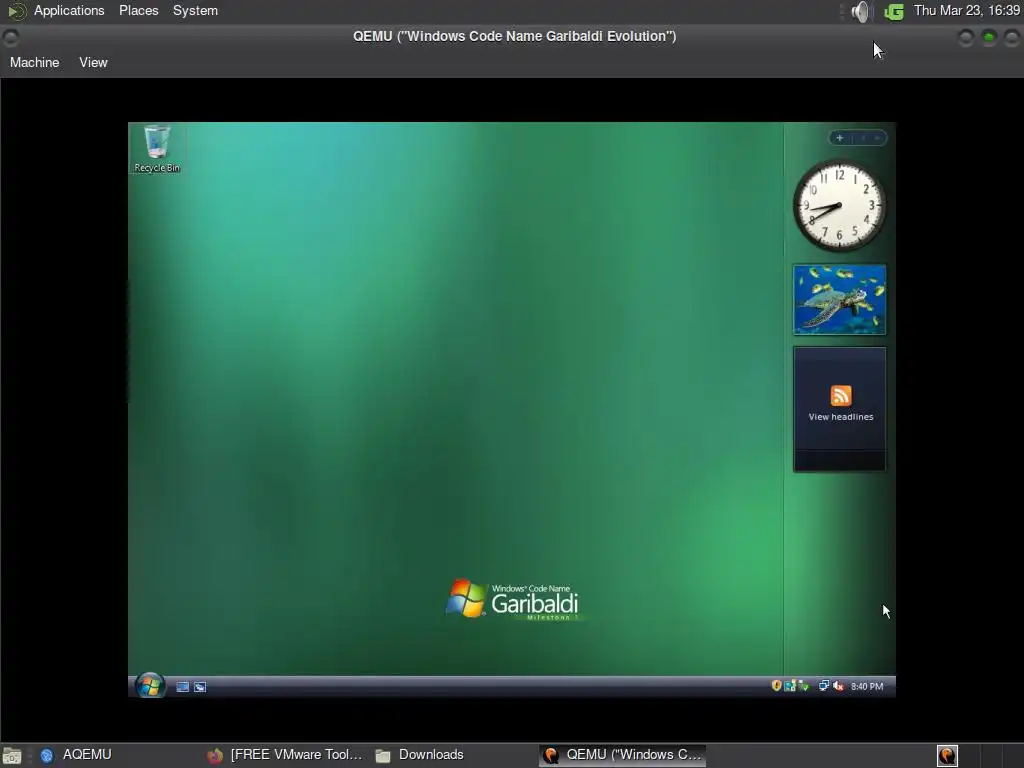
Task: Click Show Desktop quick launch icon
Action: pos(183,686)
